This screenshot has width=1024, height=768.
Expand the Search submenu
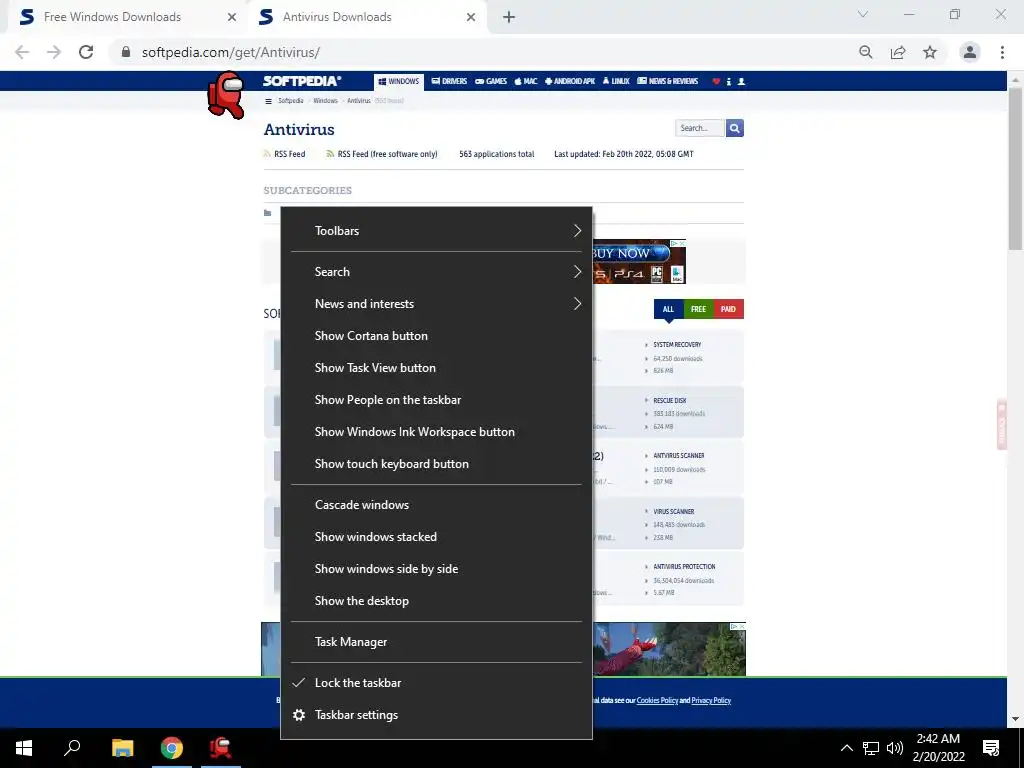click(x=436, y=272)
